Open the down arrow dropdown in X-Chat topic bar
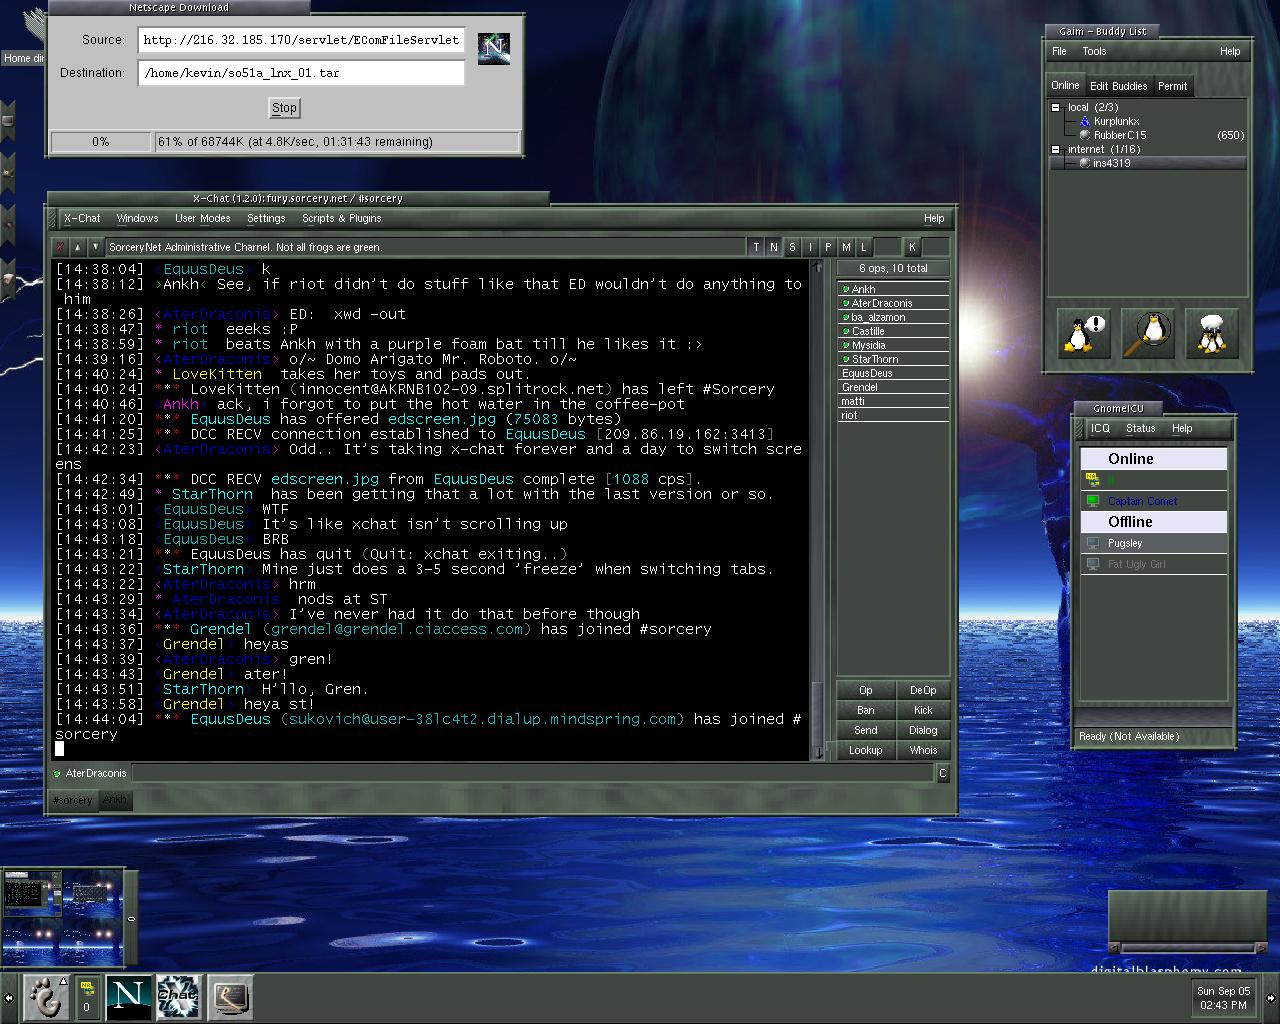Viewport: 1280px width, 1024px height. [x=95, y=247]
